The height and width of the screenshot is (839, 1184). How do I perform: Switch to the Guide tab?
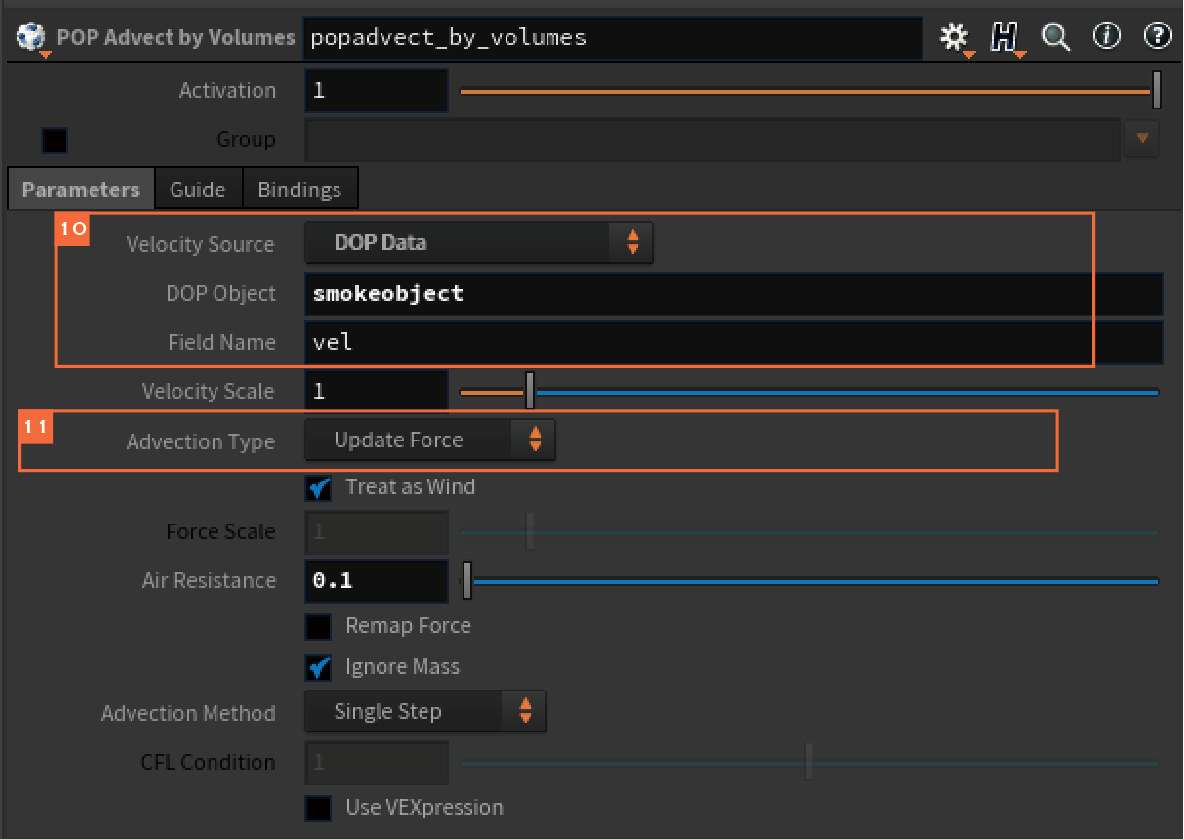pos(198,189)
